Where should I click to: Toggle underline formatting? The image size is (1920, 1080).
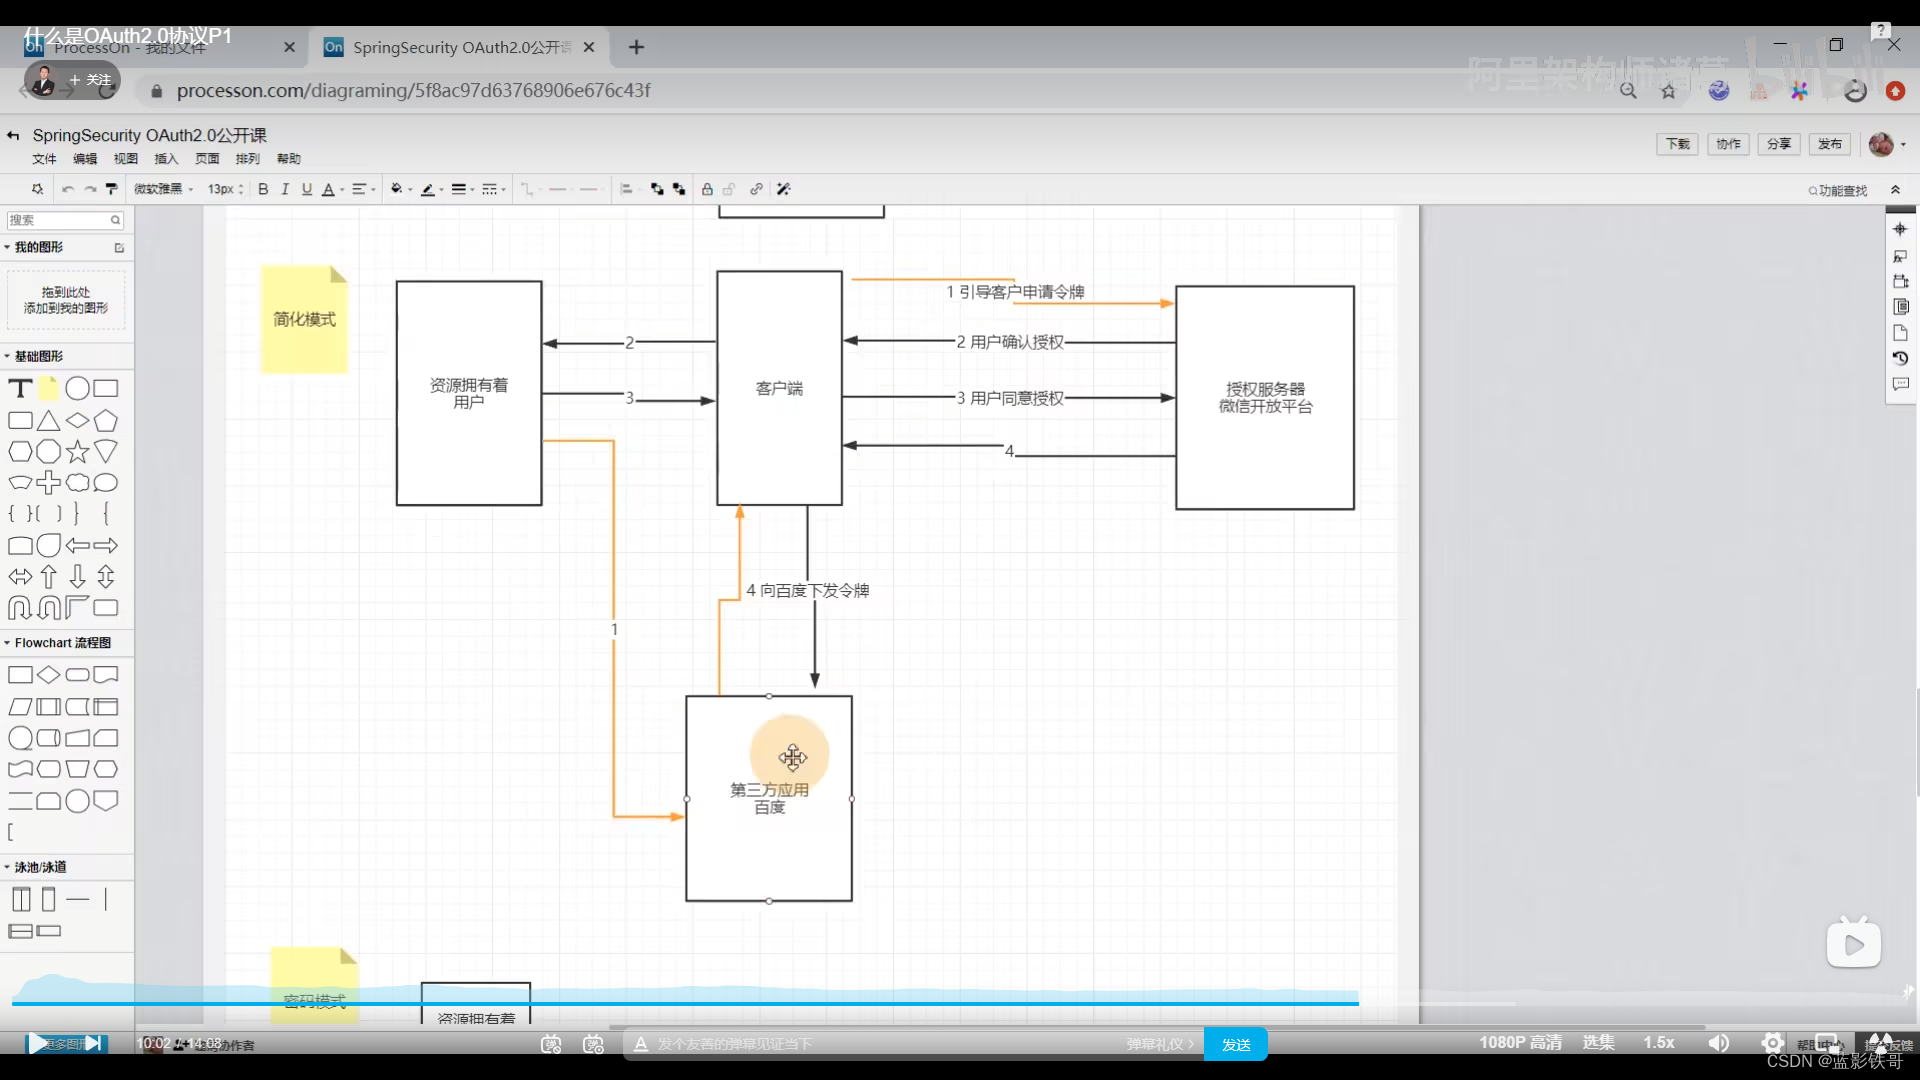coord(307,189)
